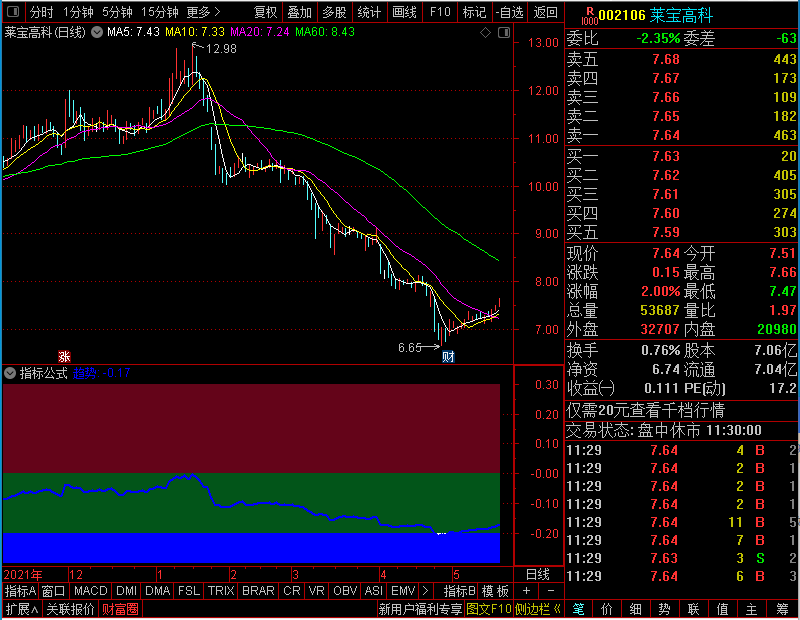The height and width of the screenshot is (620, 800).
Task: Switch to 分时 view
Action: click(41, 12)
